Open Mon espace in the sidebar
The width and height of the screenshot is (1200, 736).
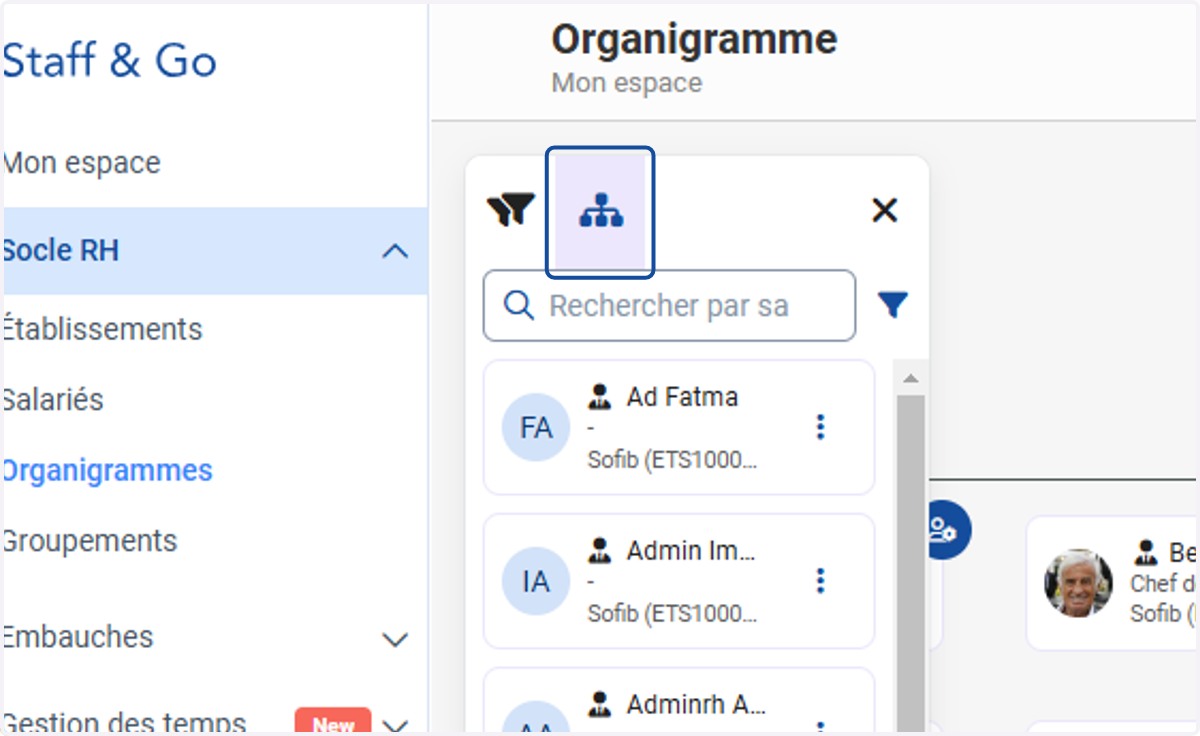click(x=82, y=163)
